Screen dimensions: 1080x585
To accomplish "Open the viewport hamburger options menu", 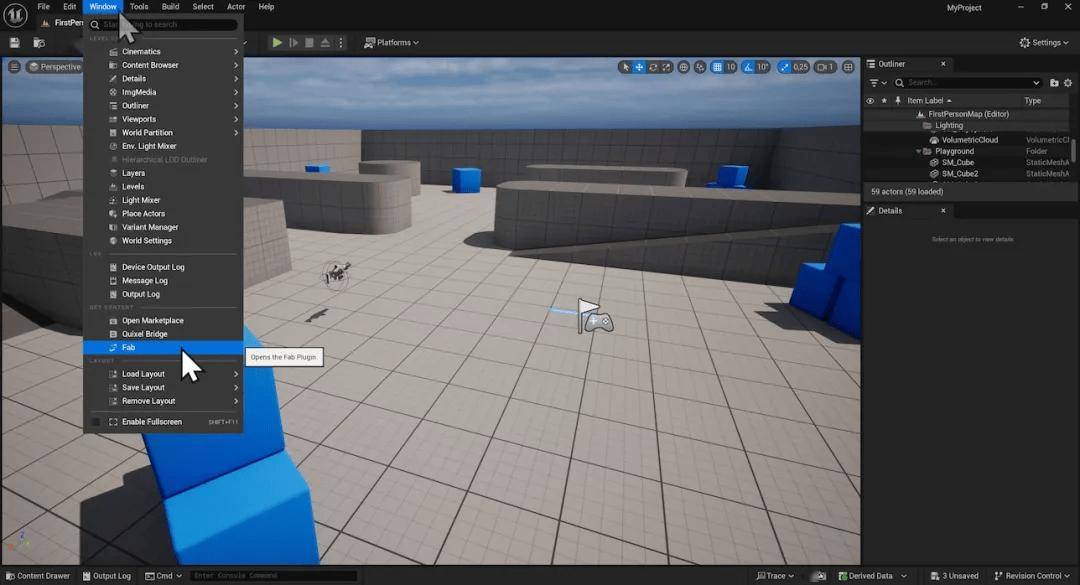I will tap(14, 67).
